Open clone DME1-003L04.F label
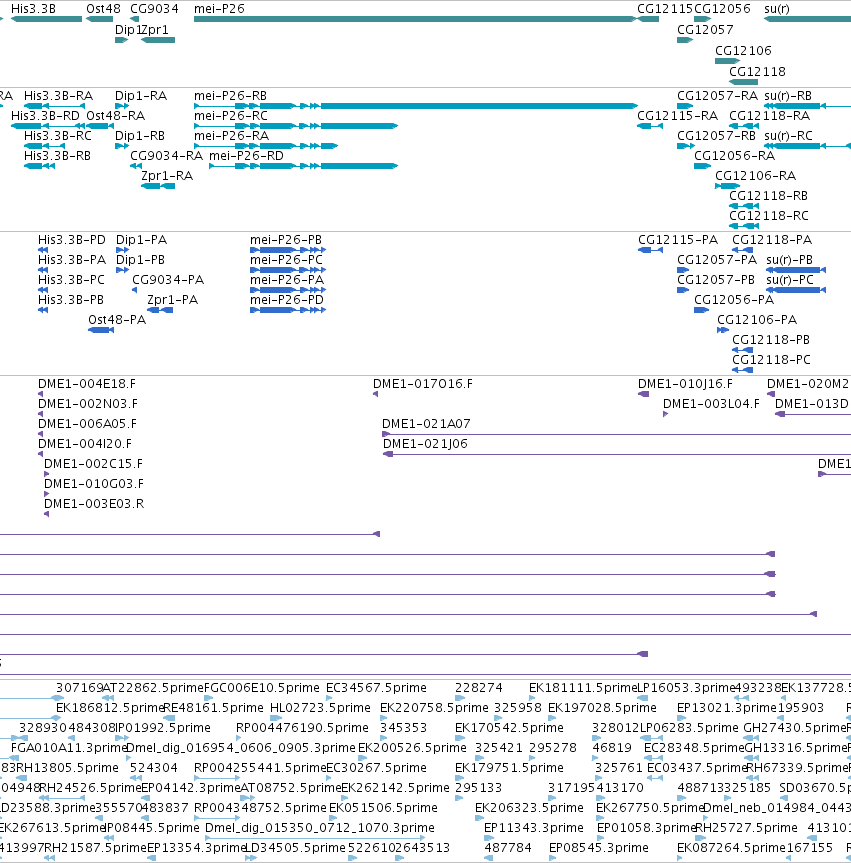The width and height of the screenshot is (851, 863). tap(711, 404)
